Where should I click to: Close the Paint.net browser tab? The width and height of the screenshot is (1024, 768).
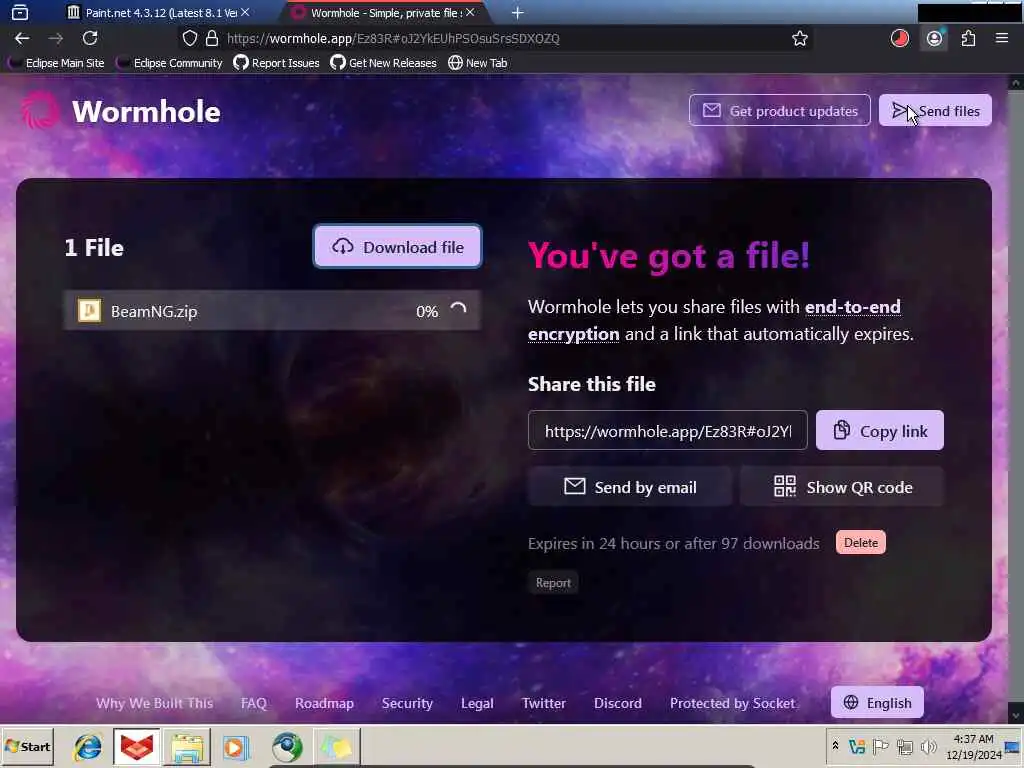(245, 12)
